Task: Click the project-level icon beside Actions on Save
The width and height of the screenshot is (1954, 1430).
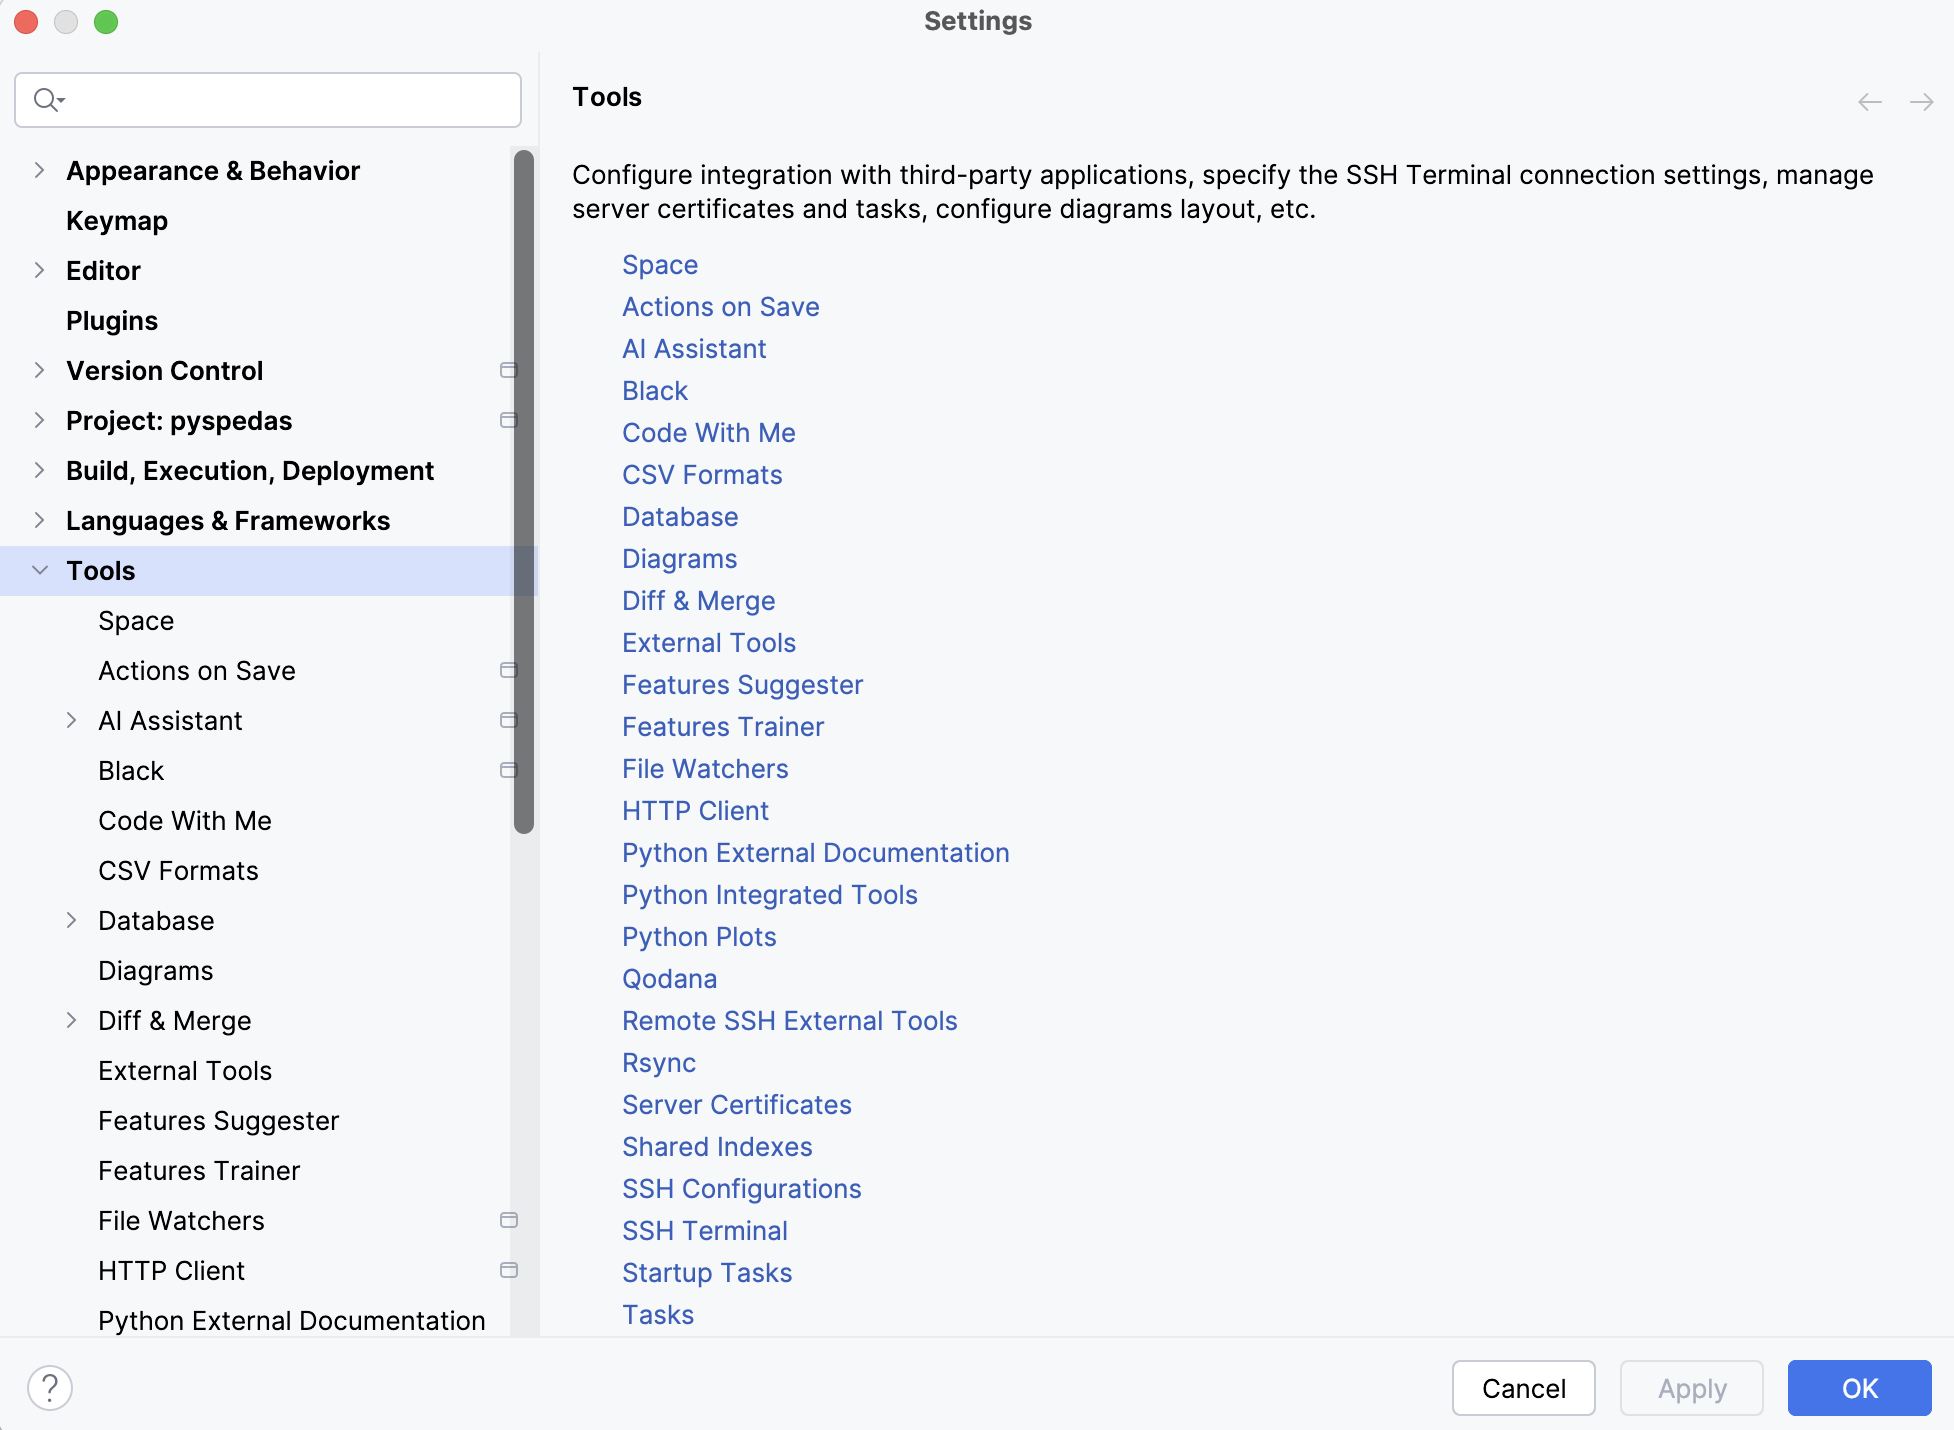Action: [508, 670]
